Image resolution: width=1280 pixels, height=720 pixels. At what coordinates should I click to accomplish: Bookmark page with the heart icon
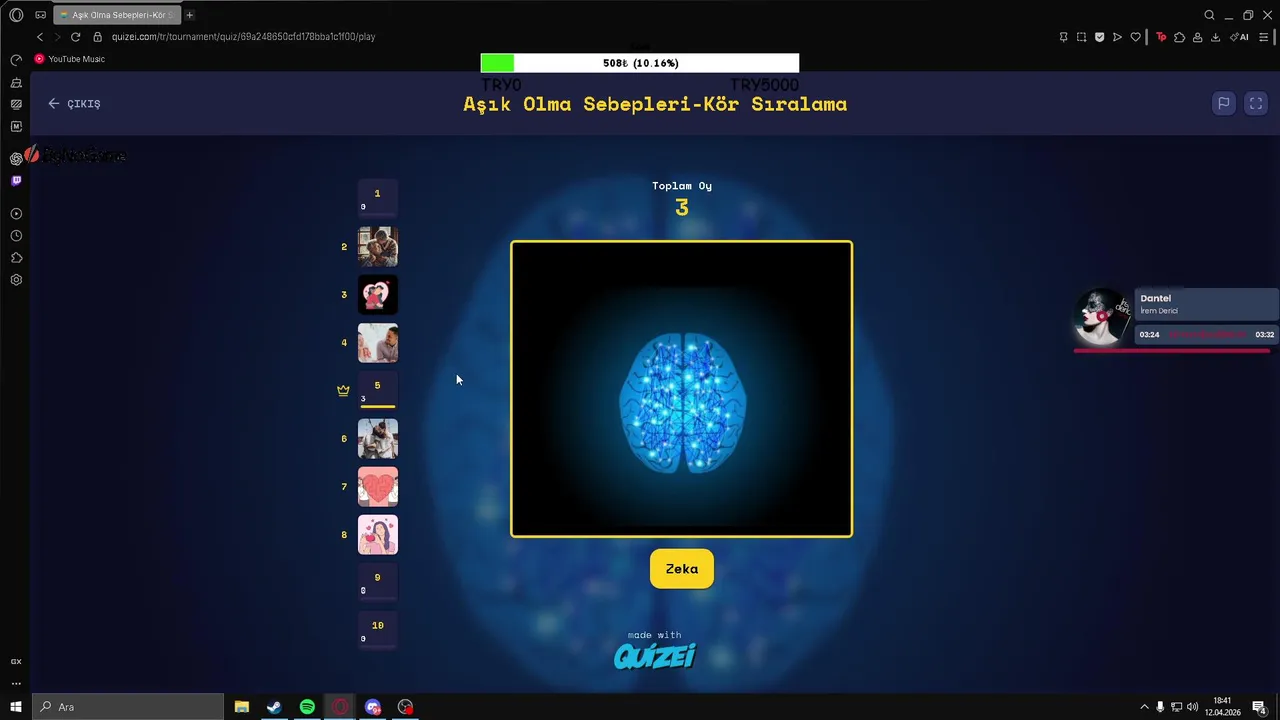pyautogui.click(x=1135, y=37)
